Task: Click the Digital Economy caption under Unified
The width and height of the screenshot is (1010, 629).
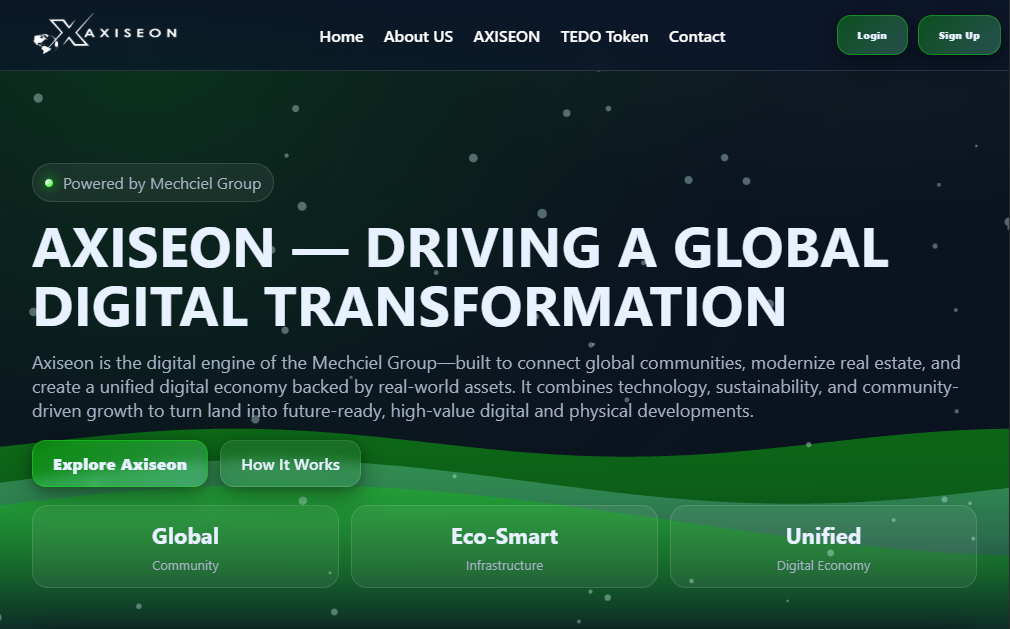Action: tap(823, 566)
